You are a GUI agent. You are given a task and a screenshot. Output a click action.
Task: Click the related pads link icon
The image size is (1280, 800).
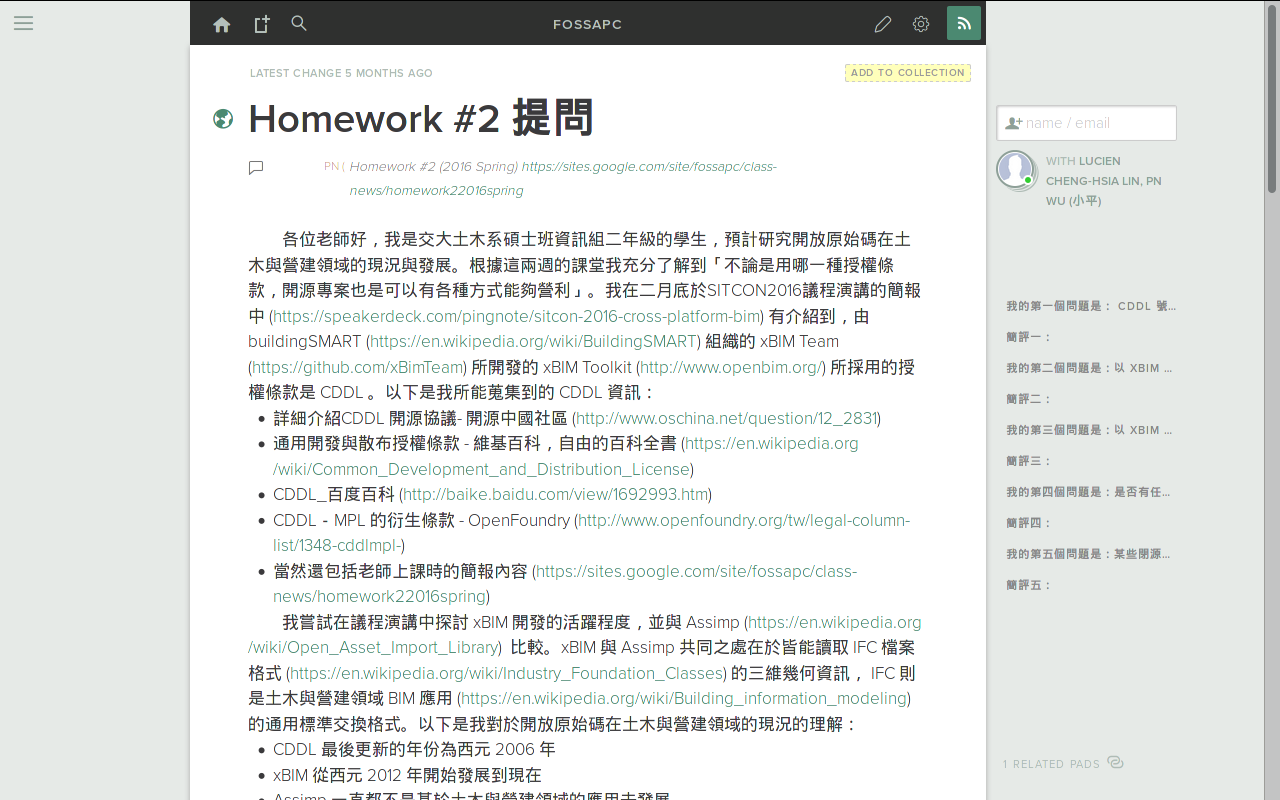point(1116,763)
